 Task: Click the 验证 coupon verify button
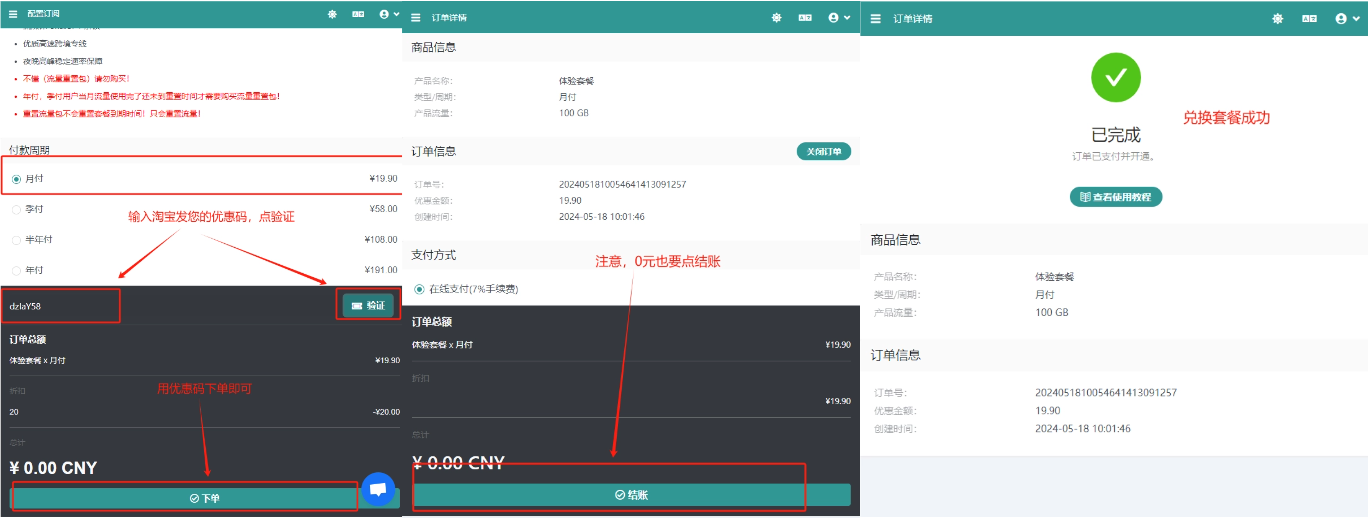coord(368,306)
